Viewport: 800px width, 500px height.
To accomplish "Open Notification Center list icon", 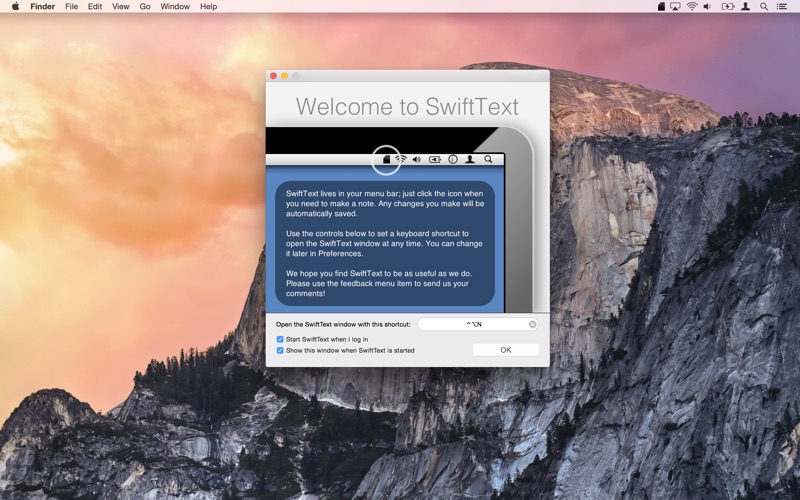I will 782,7.
